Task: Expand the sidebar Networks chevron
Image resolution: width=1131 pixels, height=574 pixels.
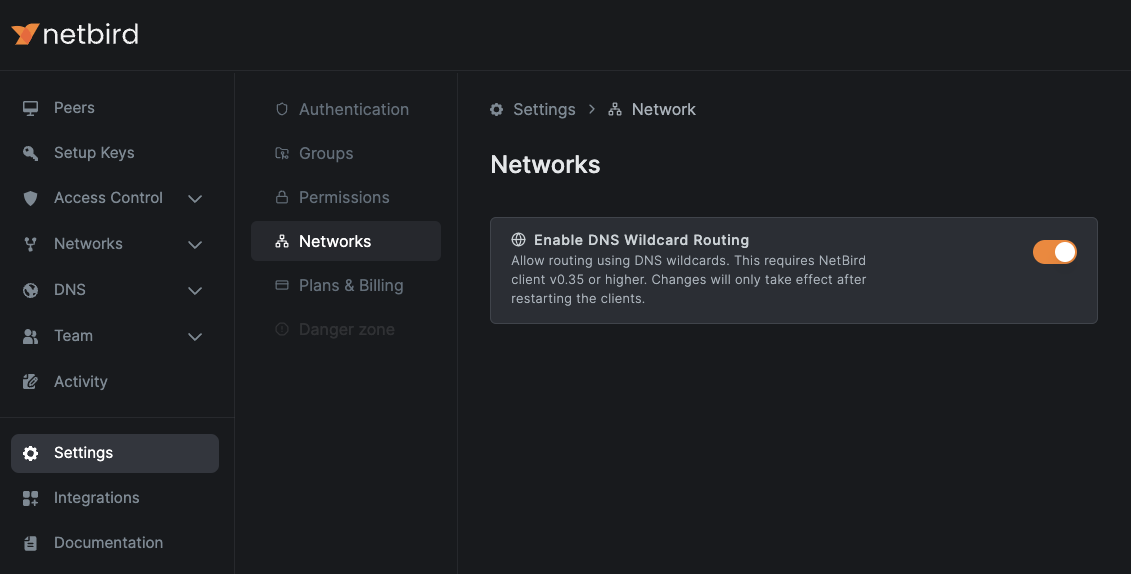Action: pos(195,244)
